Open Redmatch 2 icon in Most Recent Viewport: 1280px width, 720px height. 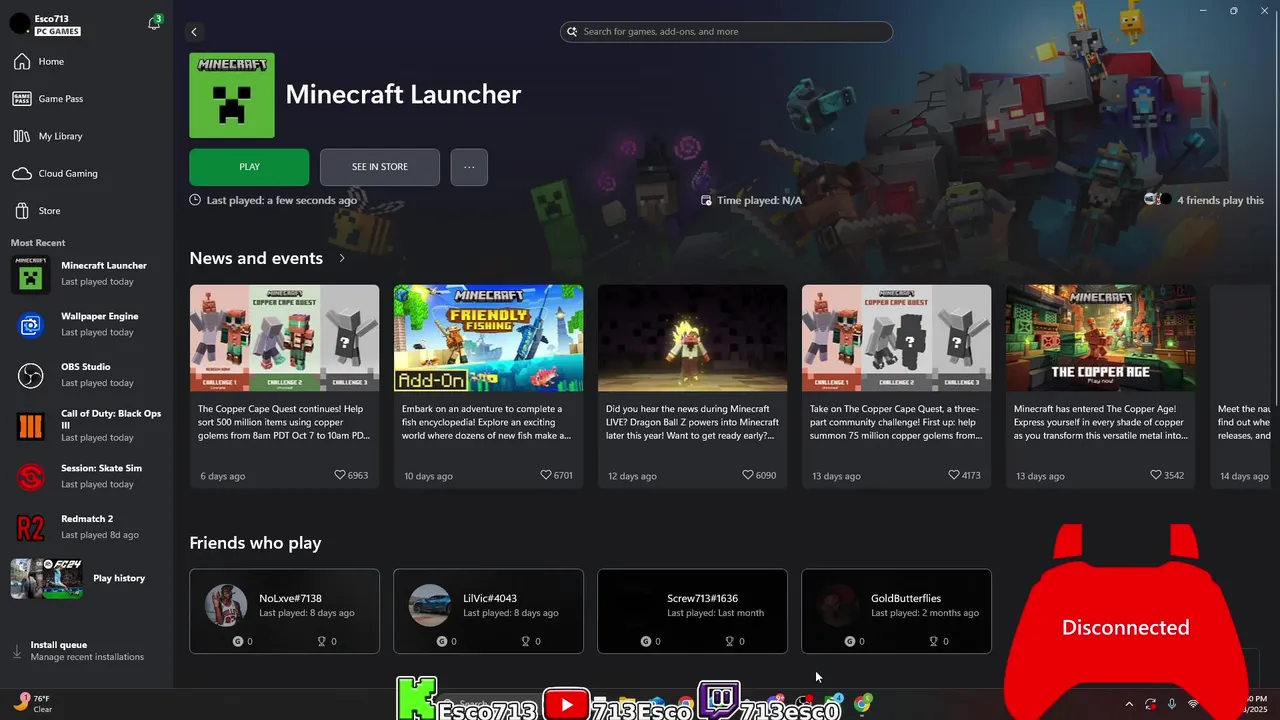(30, 527)
